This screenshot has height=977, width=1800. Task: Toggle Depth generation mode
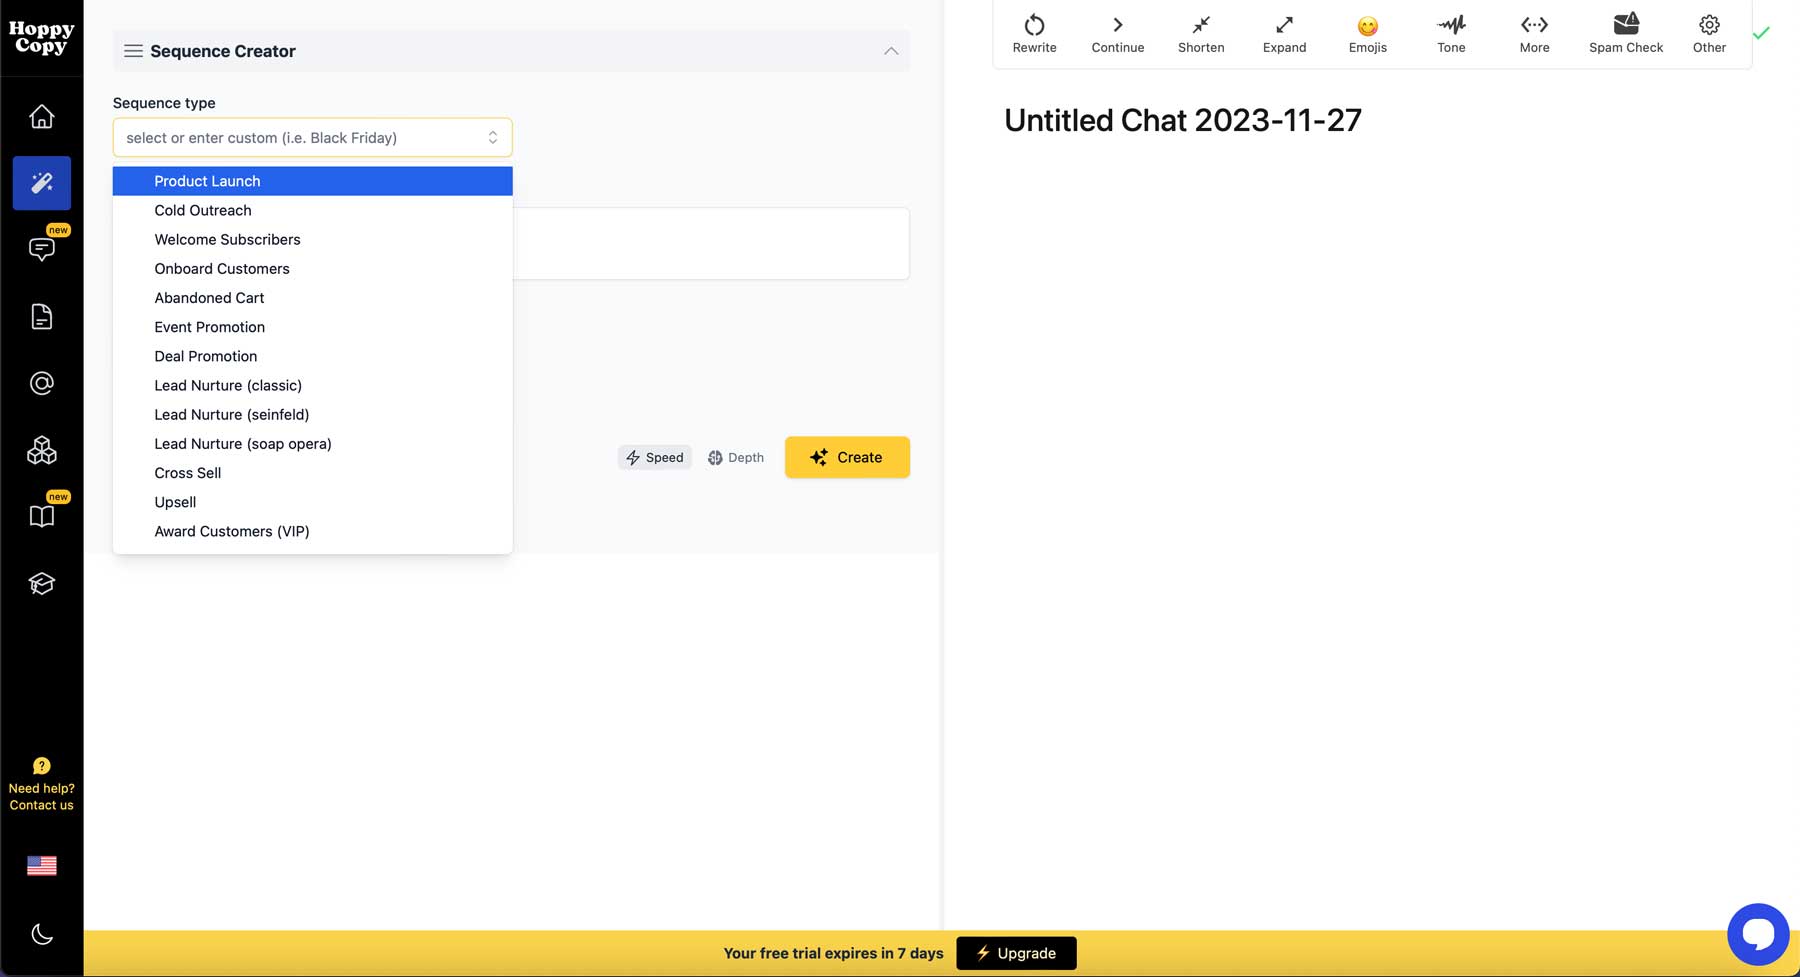coord(735,457)
